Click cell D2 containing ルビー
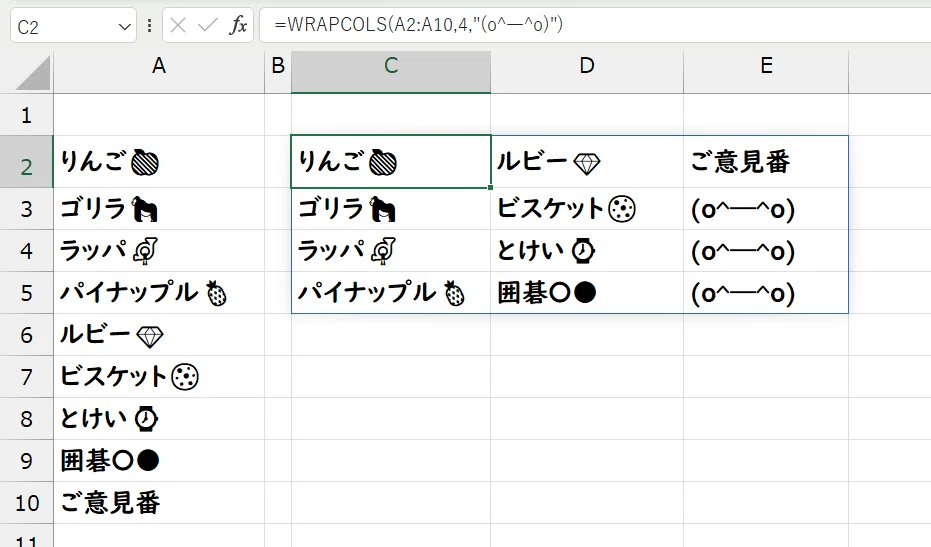The width and height of the screenshot is (931, 547). coord(587,162)
